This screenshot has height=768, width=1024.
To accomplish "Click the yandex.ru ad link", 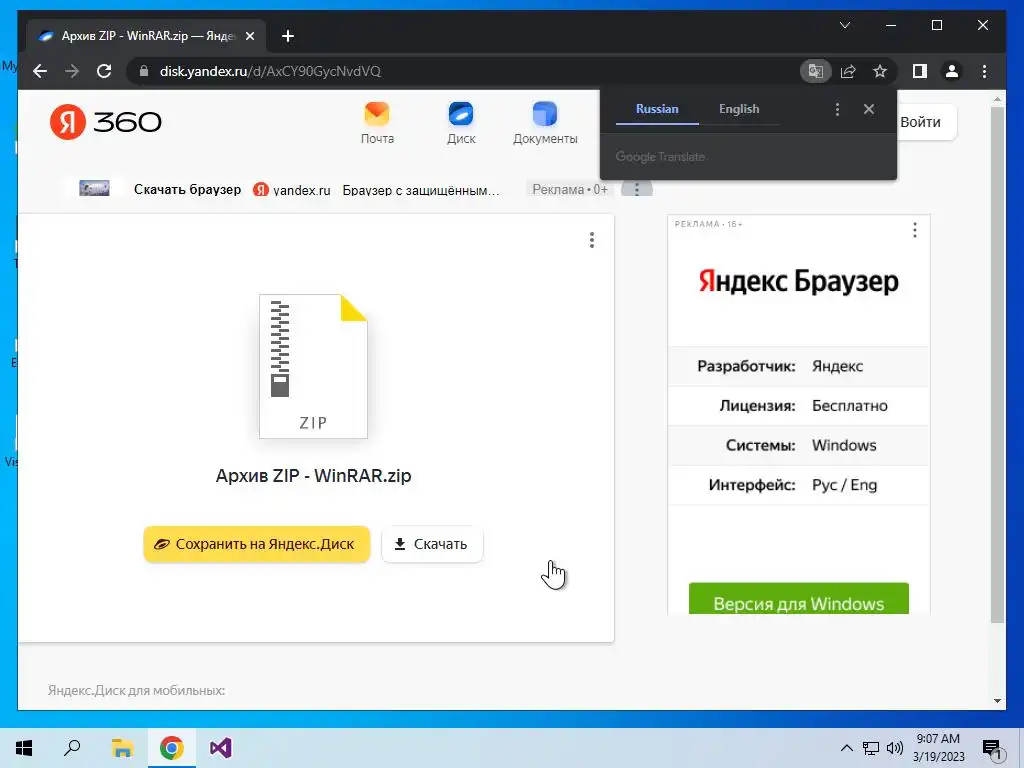I will click(x=292, y=190).
